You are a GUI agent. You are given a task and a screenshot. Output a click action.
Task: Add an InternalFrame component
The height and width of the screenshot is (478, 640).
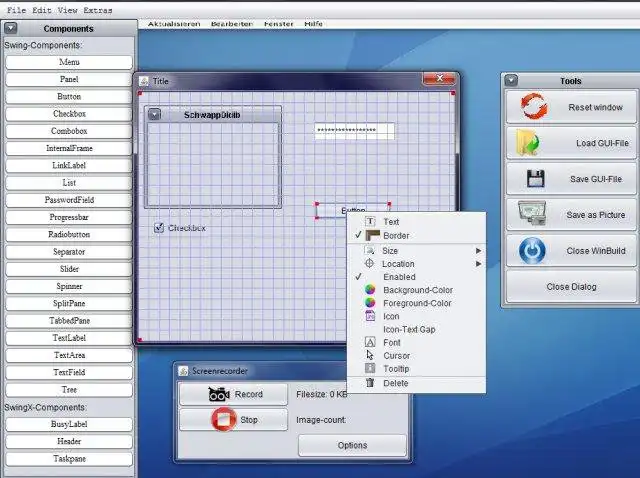pyautogui.click(x=69, y=148)
